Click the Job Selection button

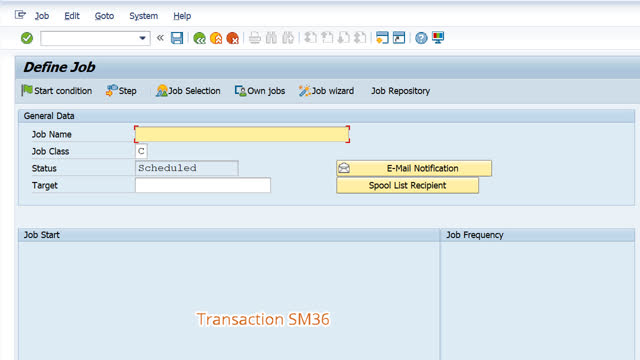(188, 91)
